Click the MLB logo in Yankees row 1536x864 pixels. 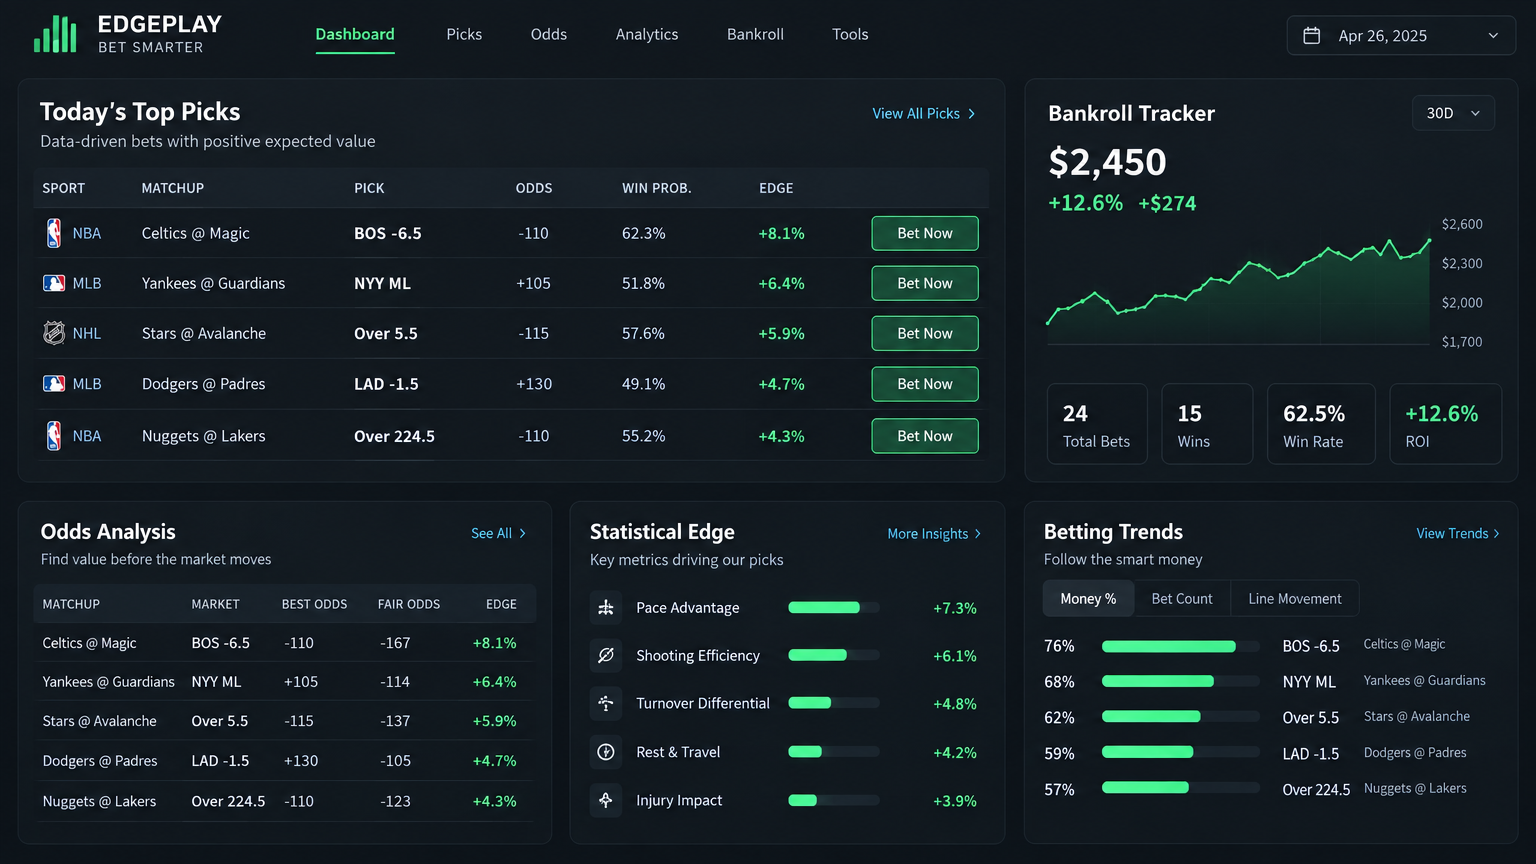(54, 283)
